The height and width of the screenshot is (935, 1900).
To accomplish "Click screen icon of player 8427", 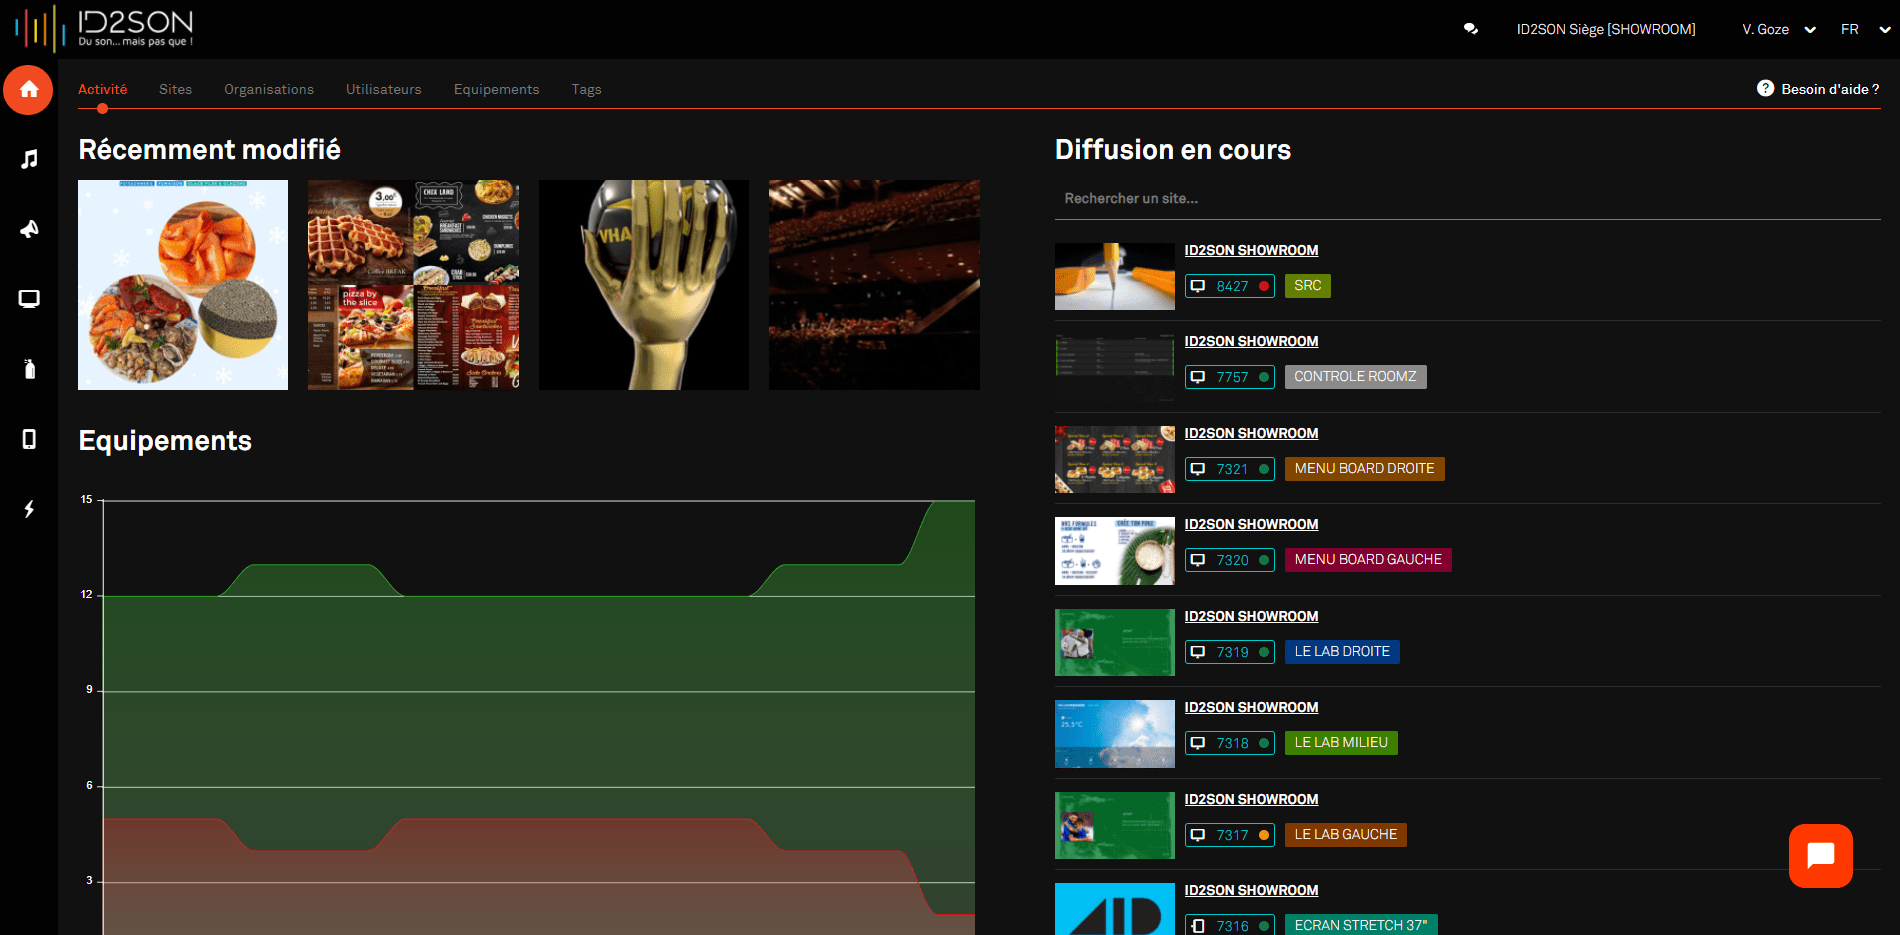I will [1197, 286].
